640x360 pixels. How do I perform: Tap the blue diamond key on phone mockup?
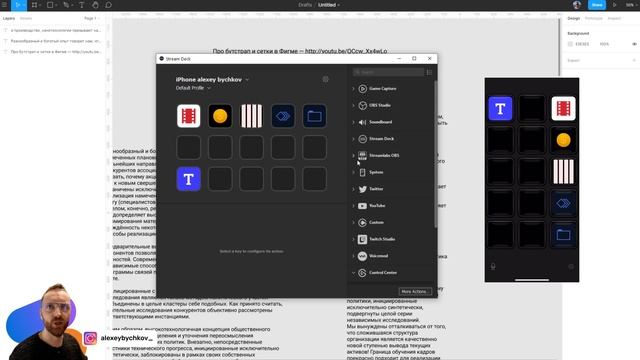(563, 203)
